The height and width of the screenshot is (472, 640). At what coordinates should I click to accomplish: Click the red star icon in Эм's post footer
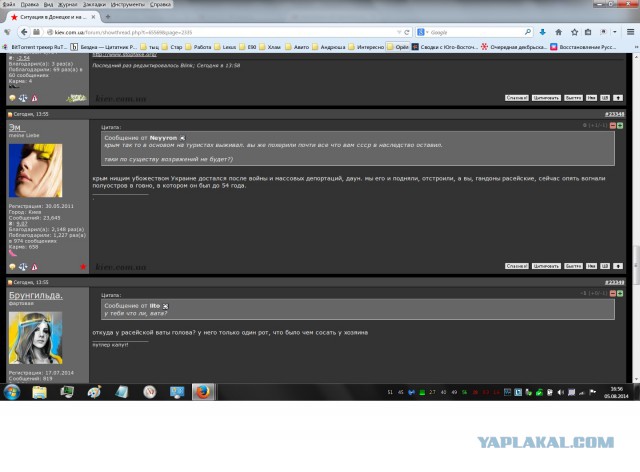pos(83,267)
